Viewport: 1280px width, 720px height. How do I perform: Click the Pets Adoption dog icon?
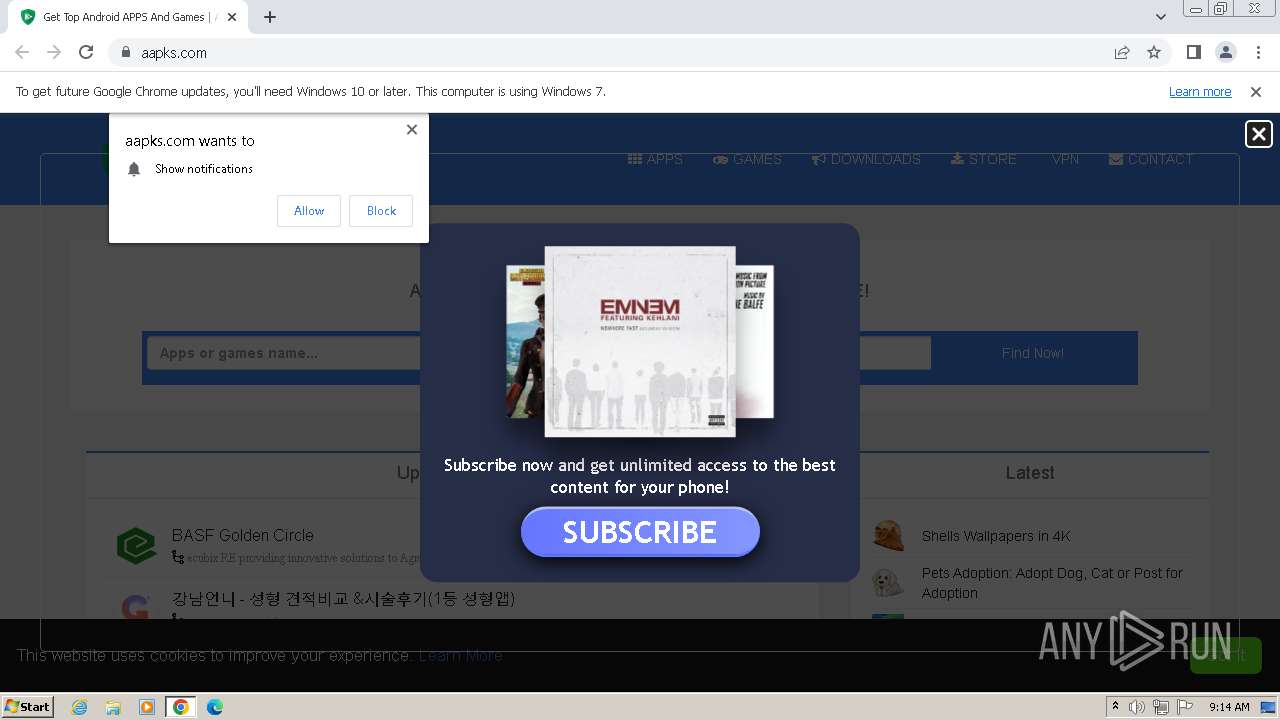tap(888, 582)
